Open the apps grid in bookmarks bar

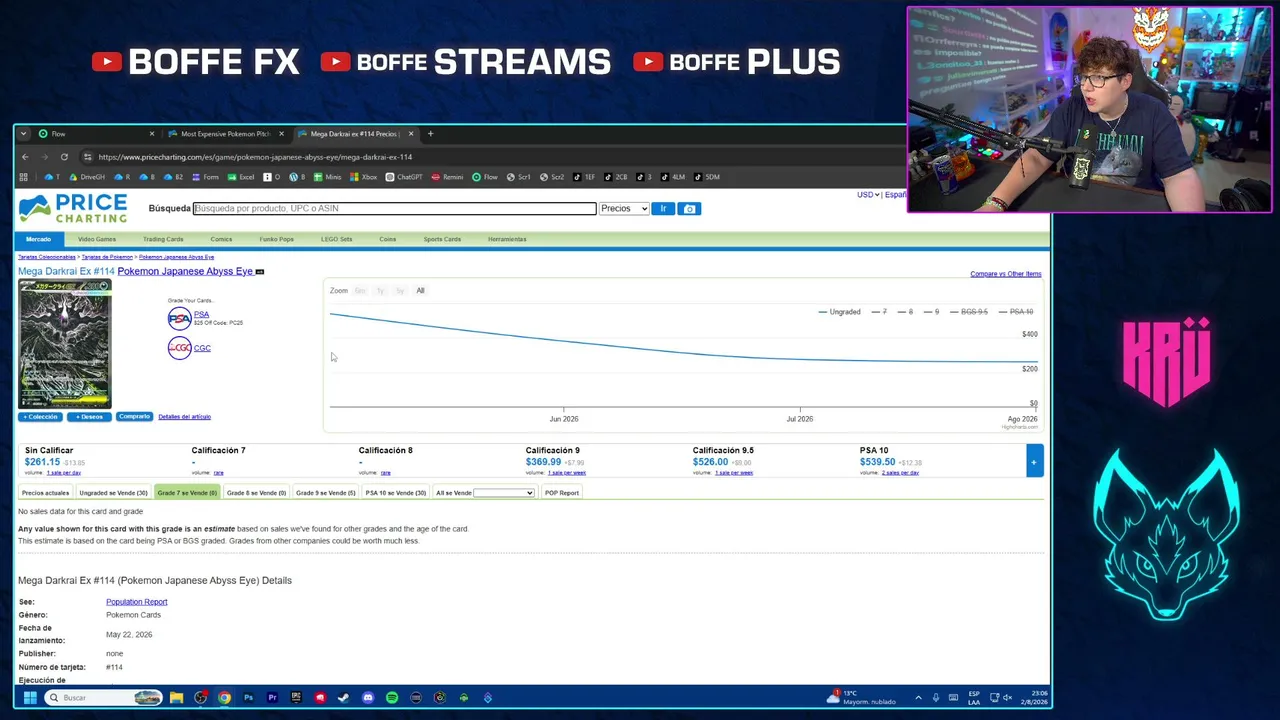[x=24, y=177]
